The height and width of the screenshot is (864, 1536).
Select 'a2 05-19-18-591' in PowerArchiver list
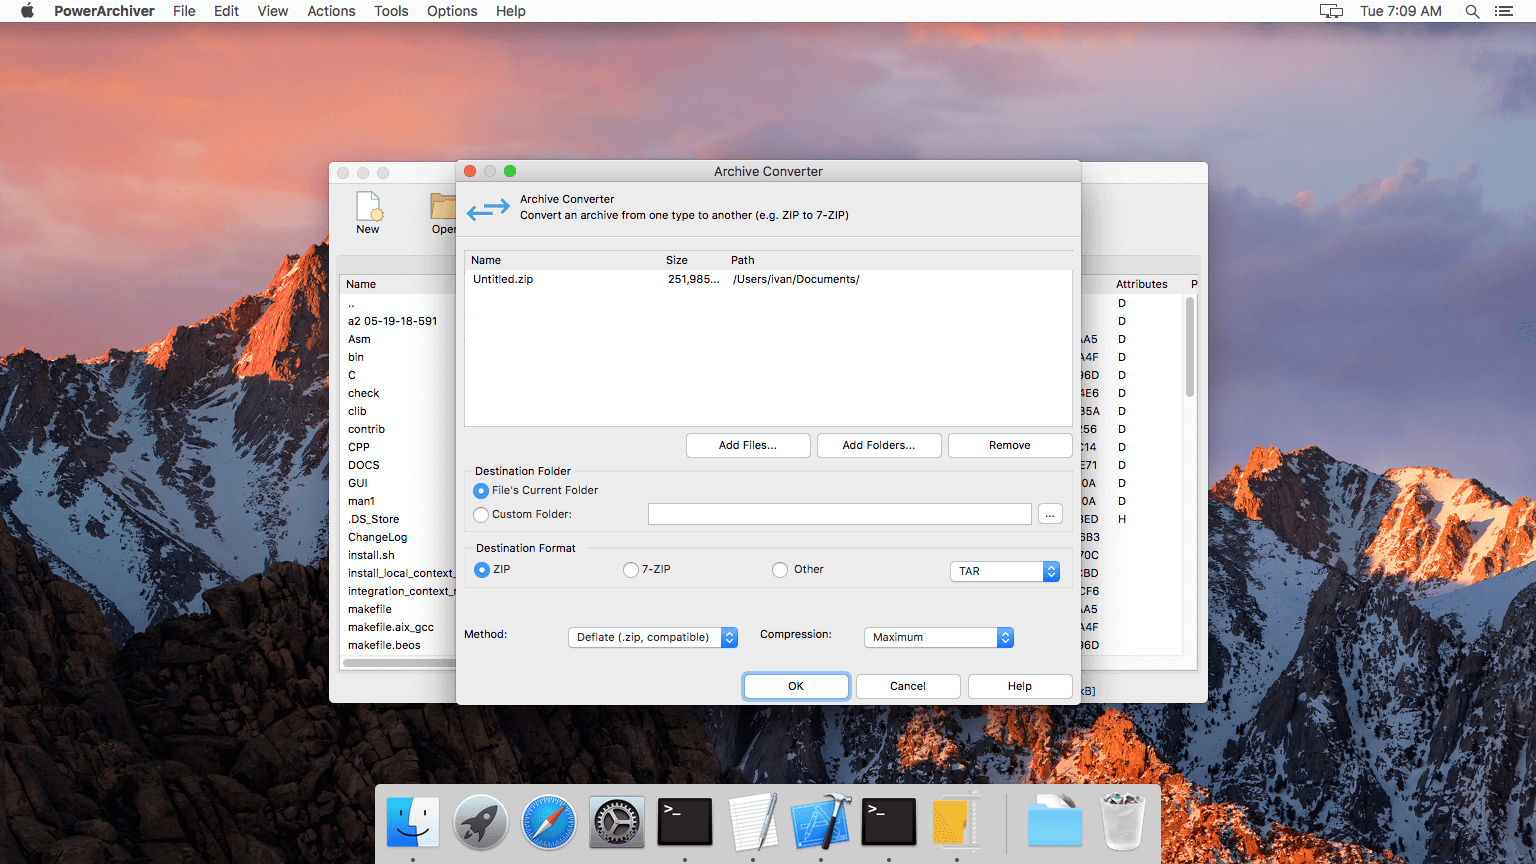click(x=393, y=322)
